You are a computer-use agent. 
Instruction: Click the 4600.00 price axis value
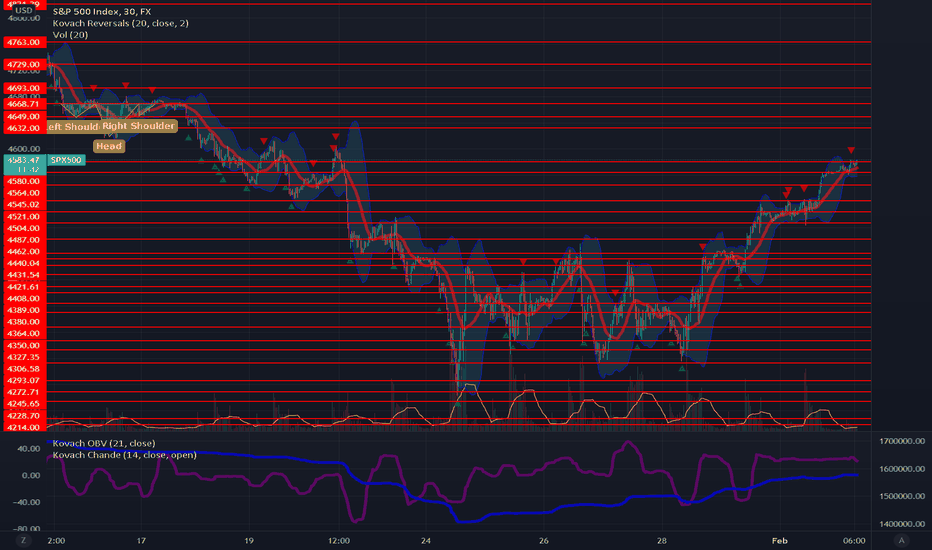24,149
